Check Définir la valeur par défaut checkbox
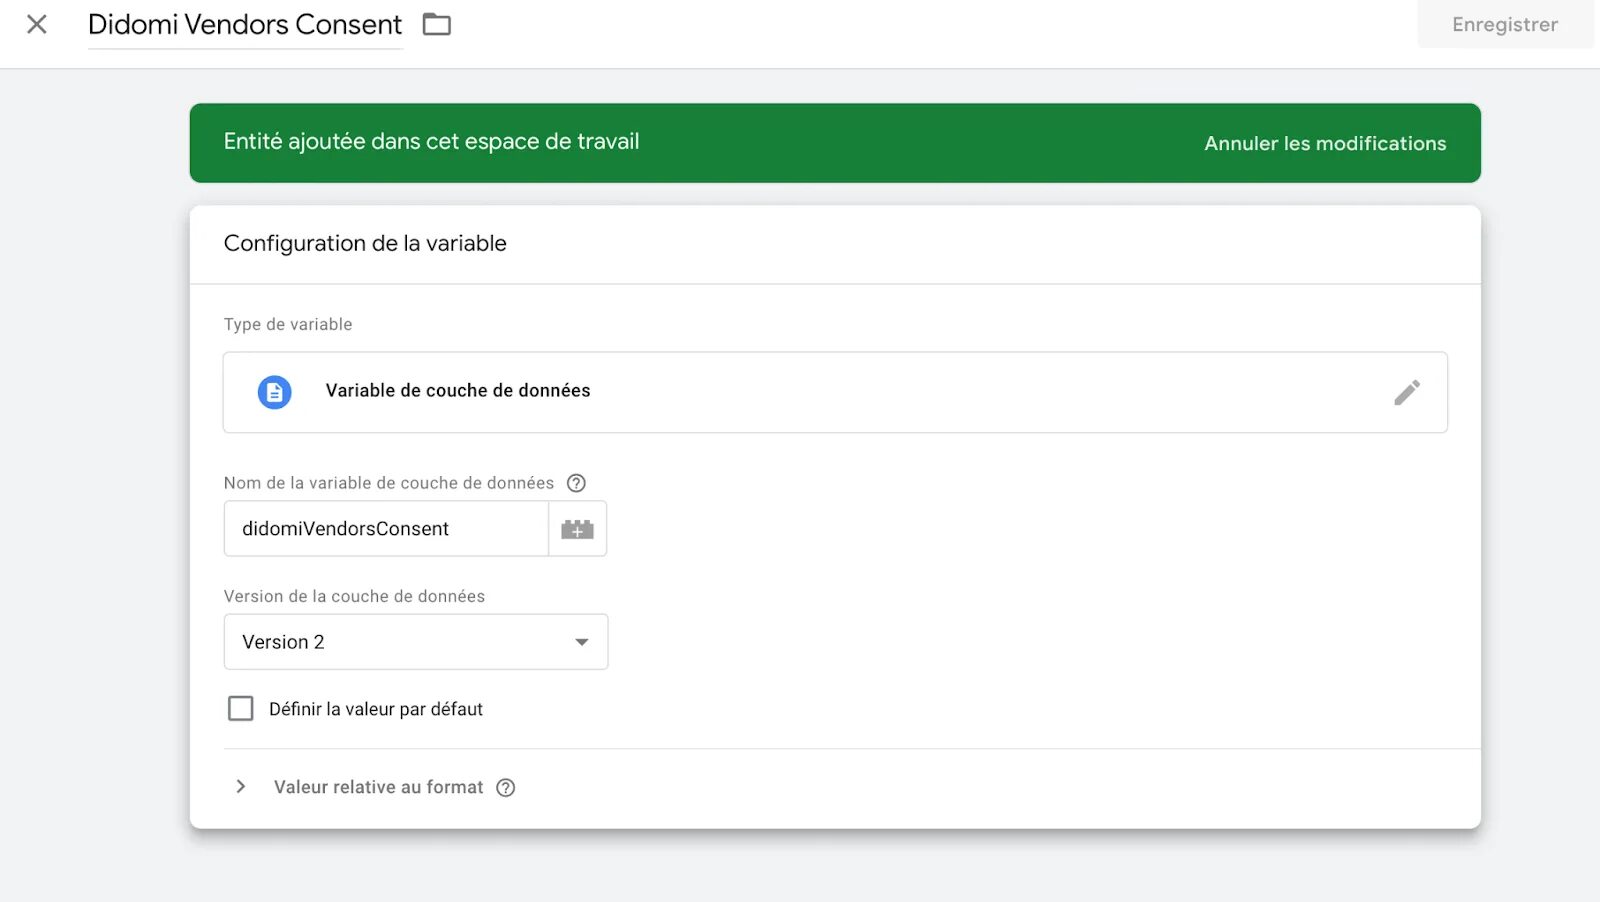 pos(241,709)
